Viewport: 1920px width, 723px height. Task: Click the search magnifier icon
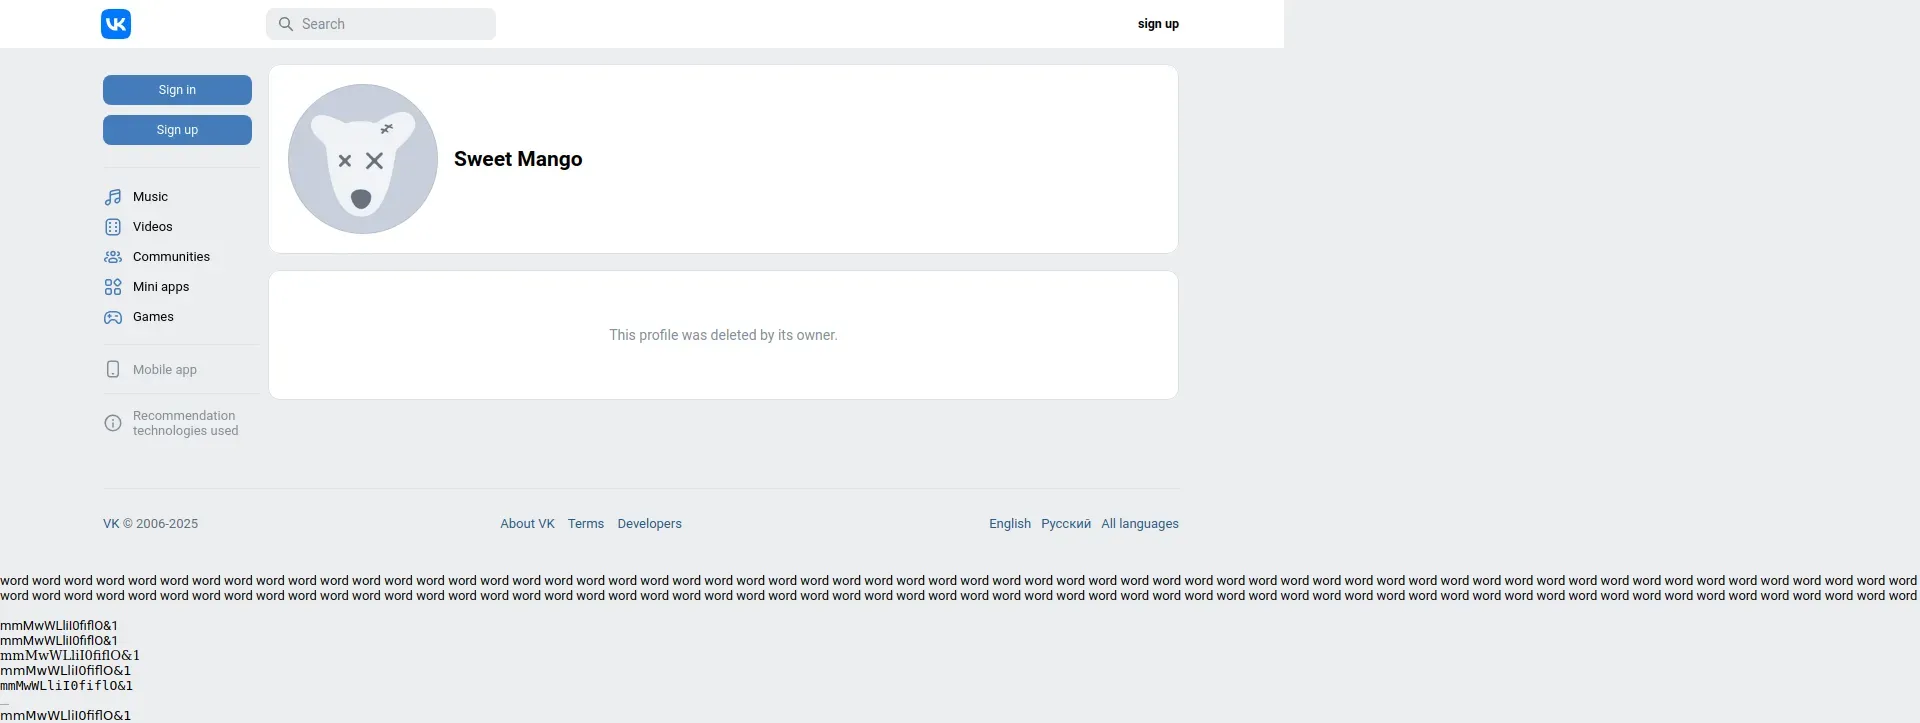[286, 24]
